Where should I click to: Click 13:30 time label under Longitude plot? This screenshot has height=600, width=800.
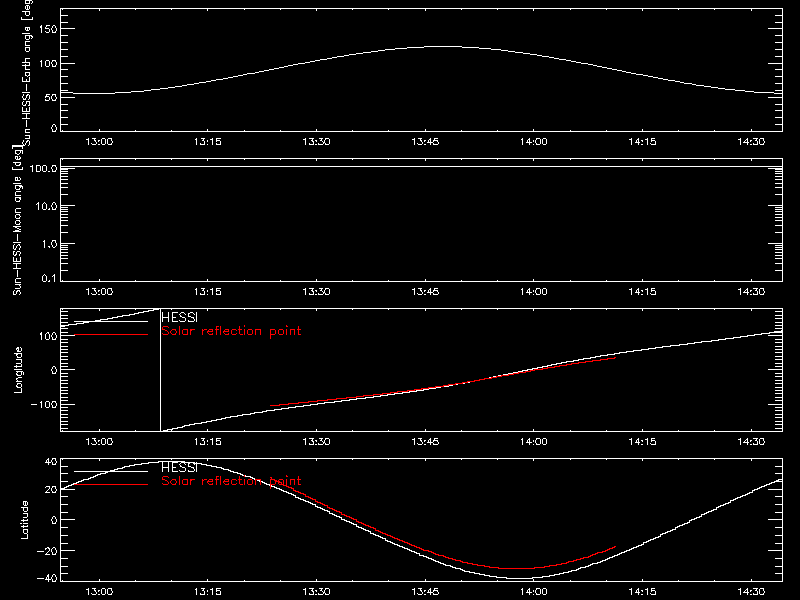[x=316, y=442]
